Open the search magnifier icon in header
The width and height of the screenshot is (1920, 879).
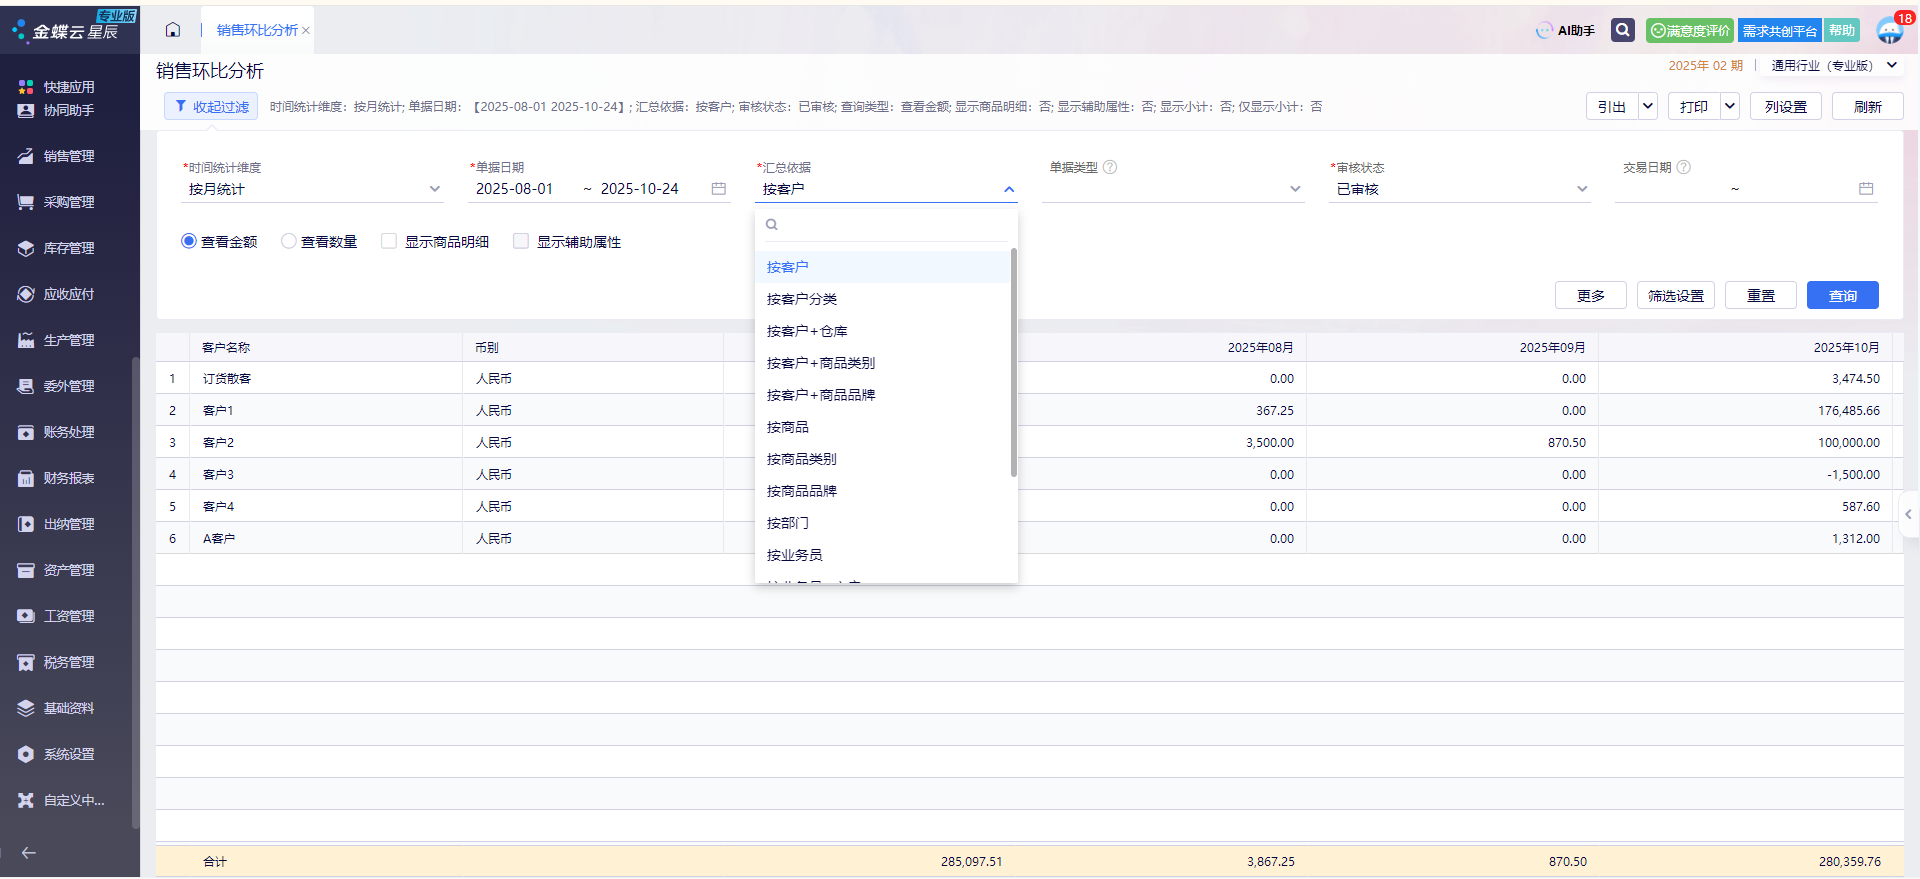click(x=1622, y=30)
